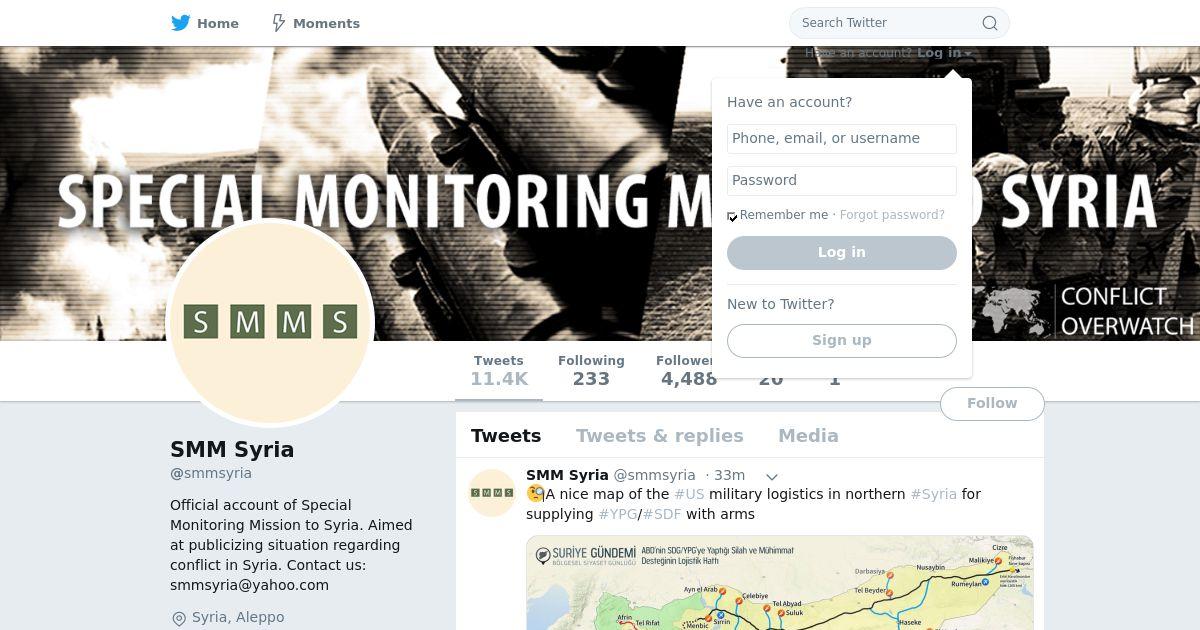Click the search magnifier icon

[990, 23]
